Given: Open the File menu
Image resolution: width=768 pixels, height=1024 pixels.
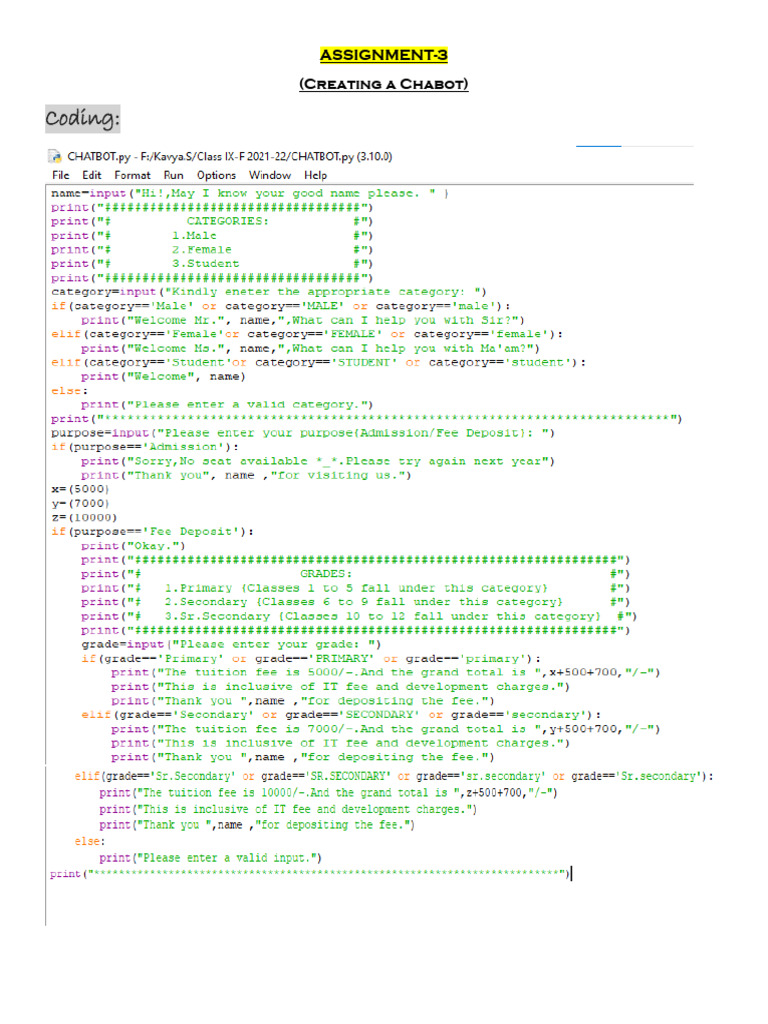Looking at the screenshot, I should point(61,175).
